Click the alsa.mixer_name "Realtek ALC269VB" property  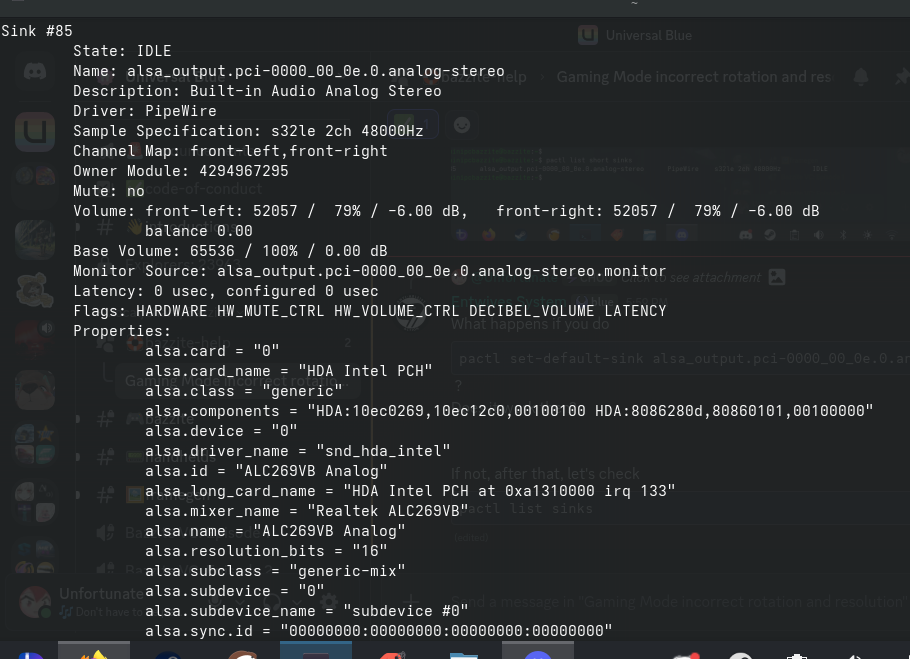[306, 511]
